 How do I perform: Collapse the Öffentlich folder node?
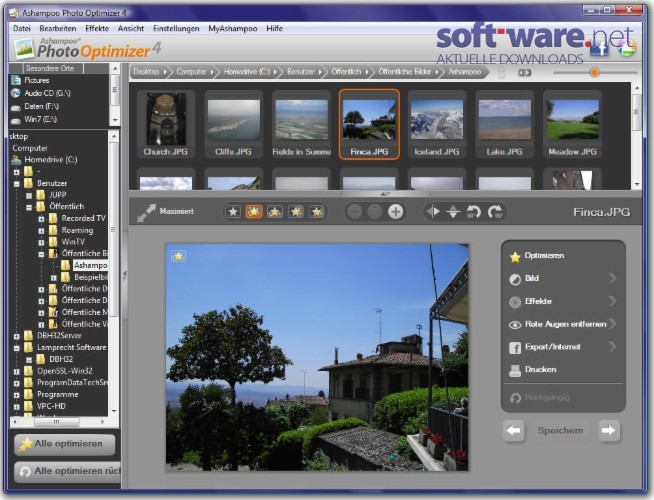pos(29,207)
